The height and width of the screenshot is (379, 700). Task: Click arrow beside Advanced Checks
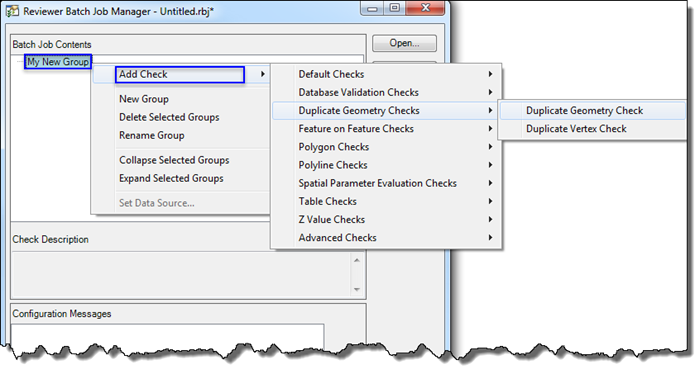pyautogui.click(x=490, y=238)
